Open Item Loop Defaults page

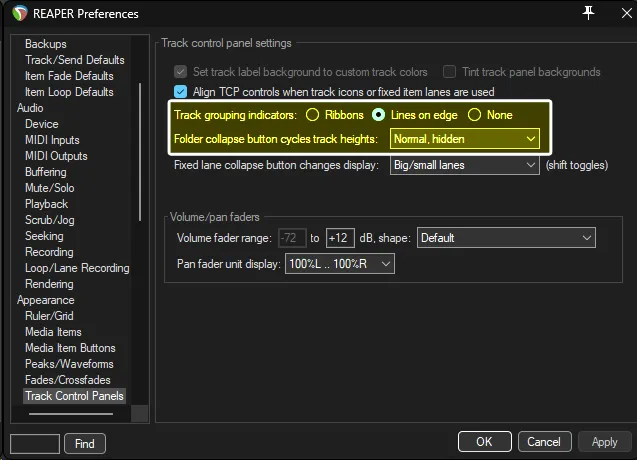click(69, 92)
